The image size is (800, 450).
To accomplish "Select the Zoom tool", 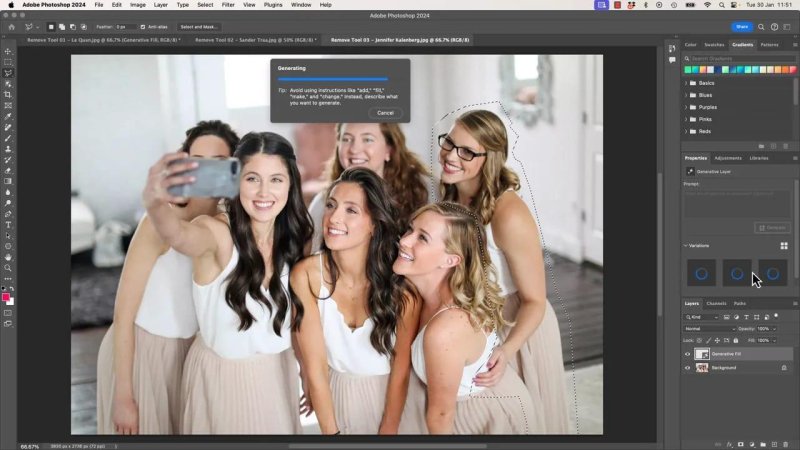I will pos(8,268).
